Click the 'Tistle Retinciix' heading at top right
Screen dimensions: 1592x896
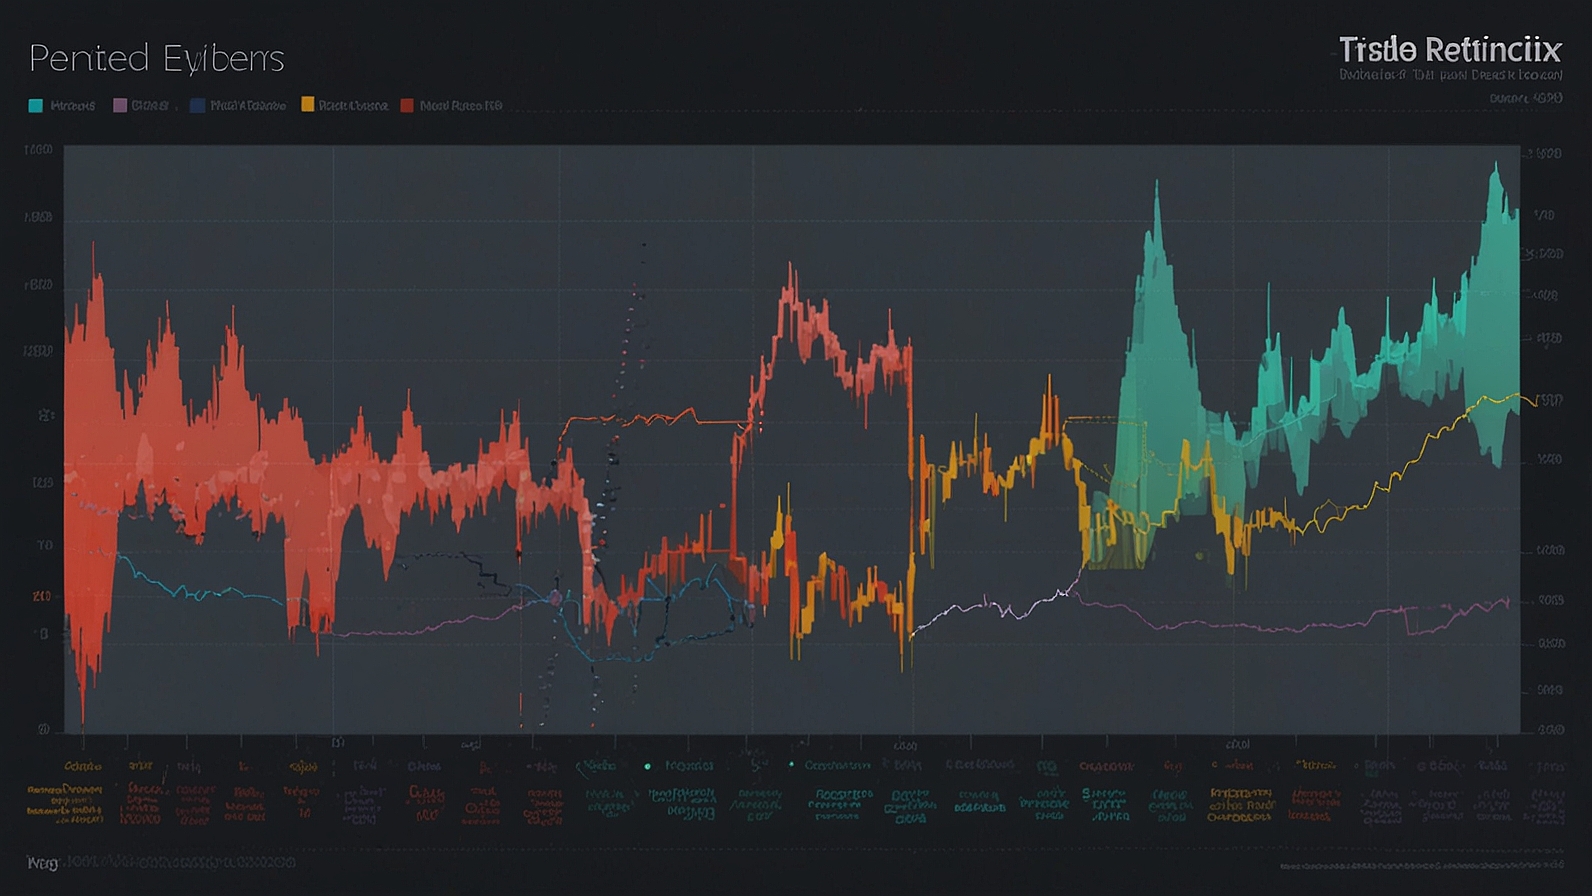pyautogui.click(x=1449, y=49)
